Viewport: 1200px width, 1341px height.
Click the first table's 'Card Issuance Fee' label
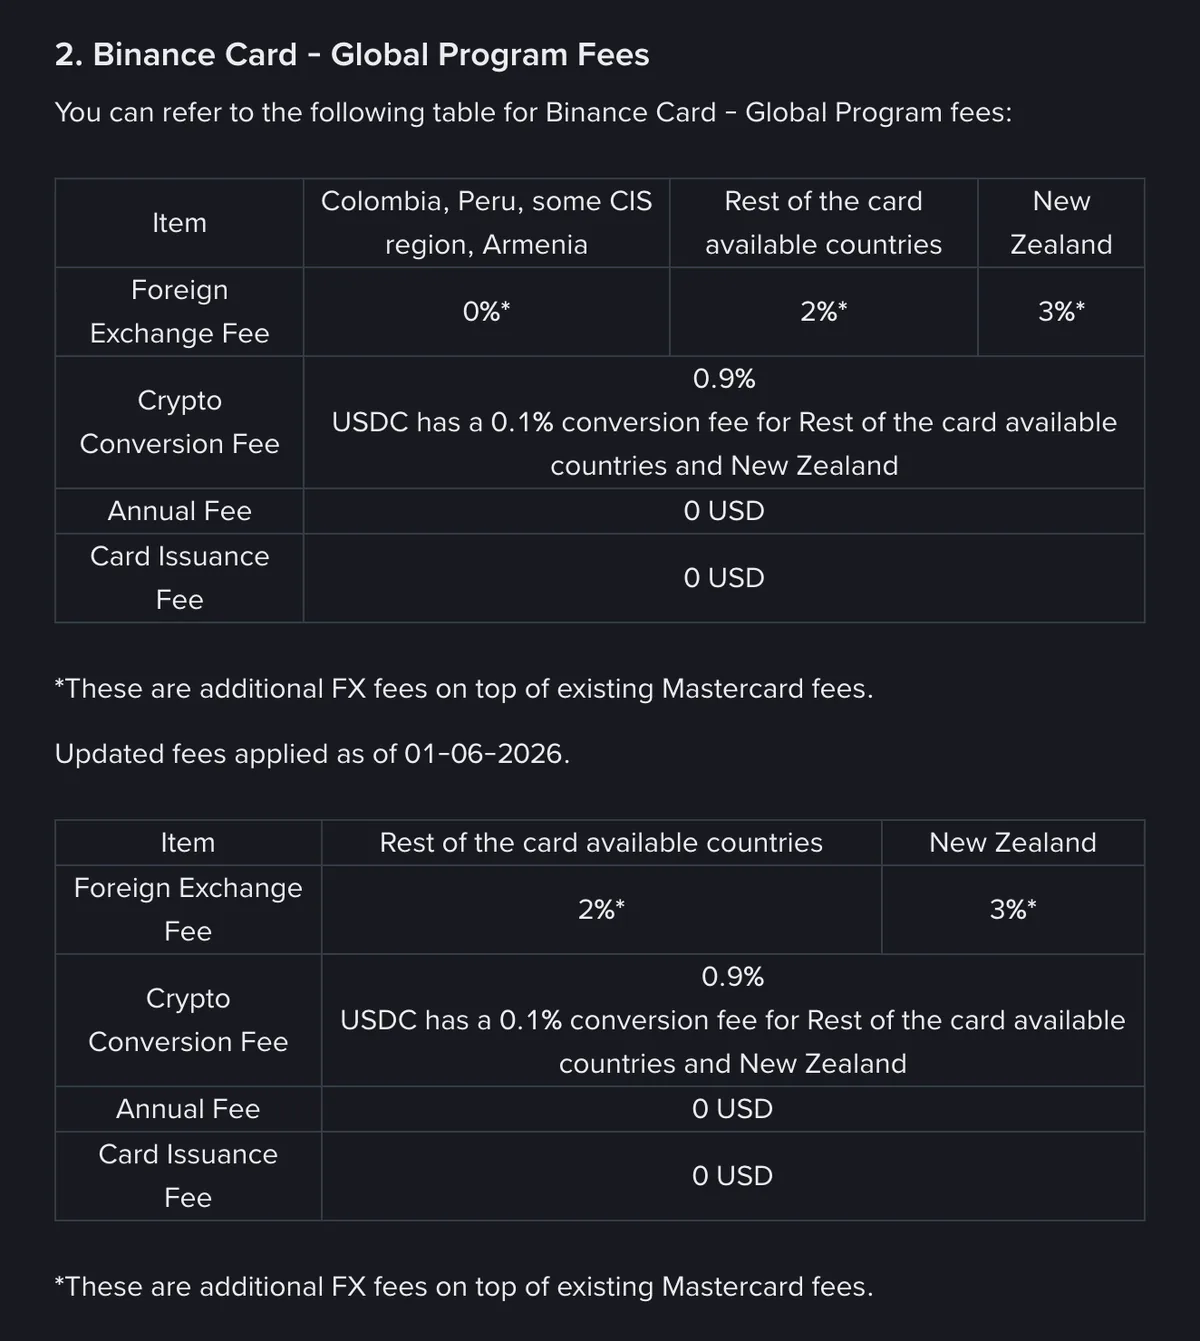[179, 578]
